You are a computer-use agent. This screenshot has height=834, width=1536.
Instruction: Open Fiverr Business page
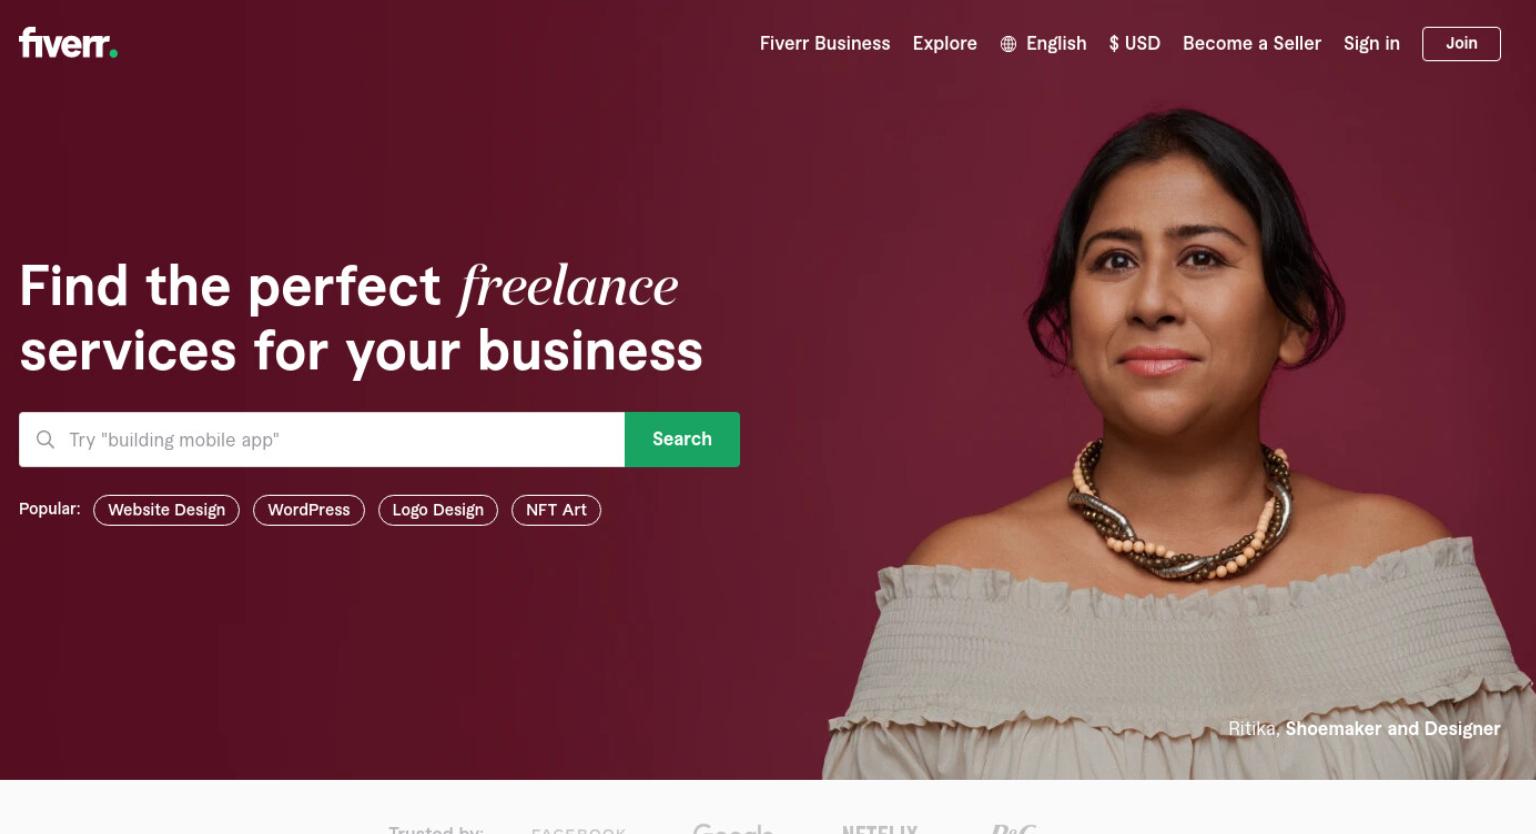[824, 43]
